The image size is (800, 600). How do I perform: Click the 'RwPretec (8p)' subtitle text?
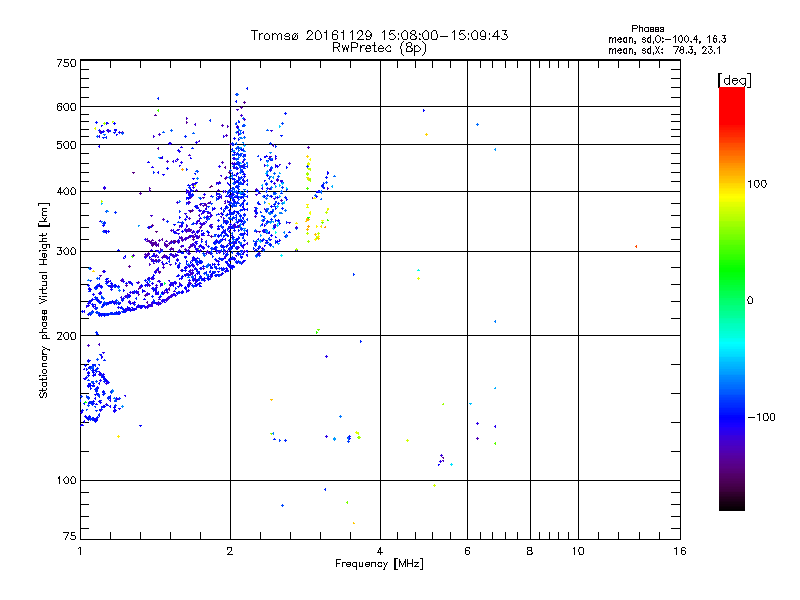tap(379, 48)
